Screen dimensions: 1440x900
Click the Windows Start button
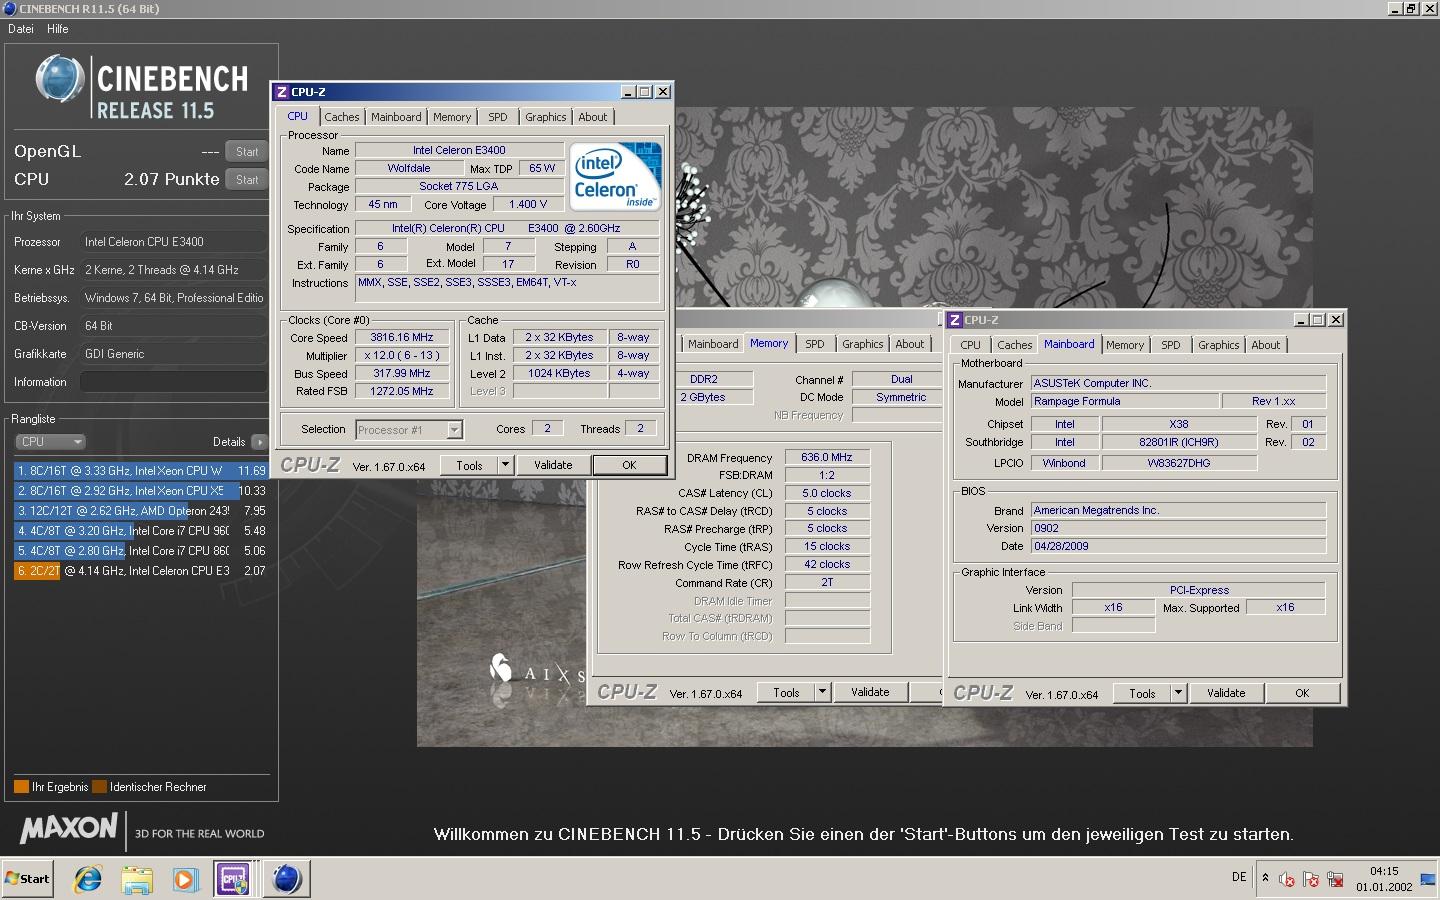28,879
